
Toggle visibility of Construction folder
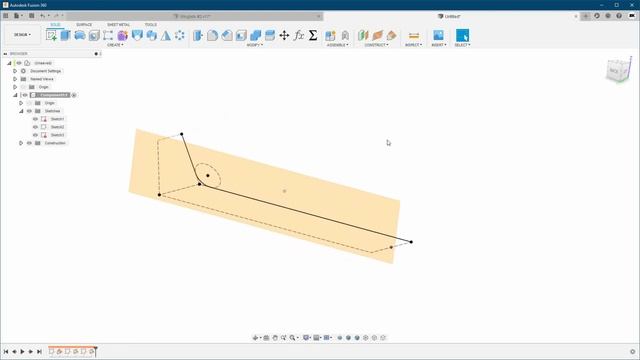pos(29,143)
